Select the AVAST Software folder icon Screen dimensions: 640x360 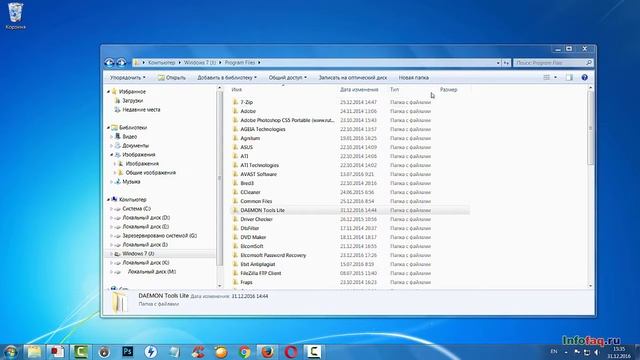click(x=235, y=174)
